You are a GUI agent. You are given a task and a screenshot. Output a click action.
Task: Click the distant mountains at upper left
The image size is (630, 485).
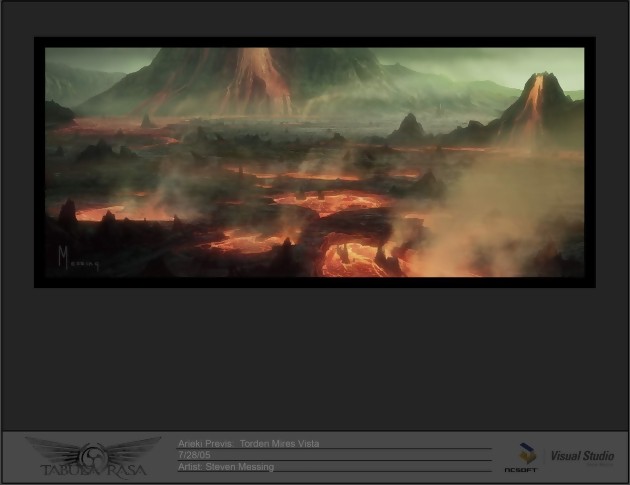coord(80,82)
